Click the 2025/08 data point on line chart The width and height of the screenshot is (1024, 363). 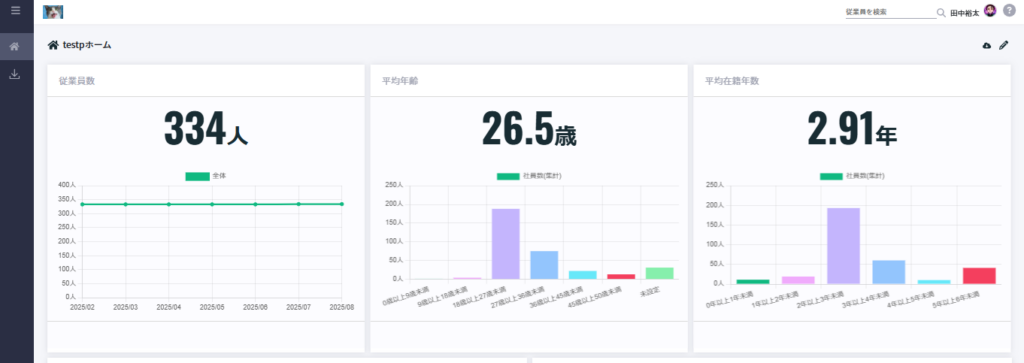click(342, 204)
